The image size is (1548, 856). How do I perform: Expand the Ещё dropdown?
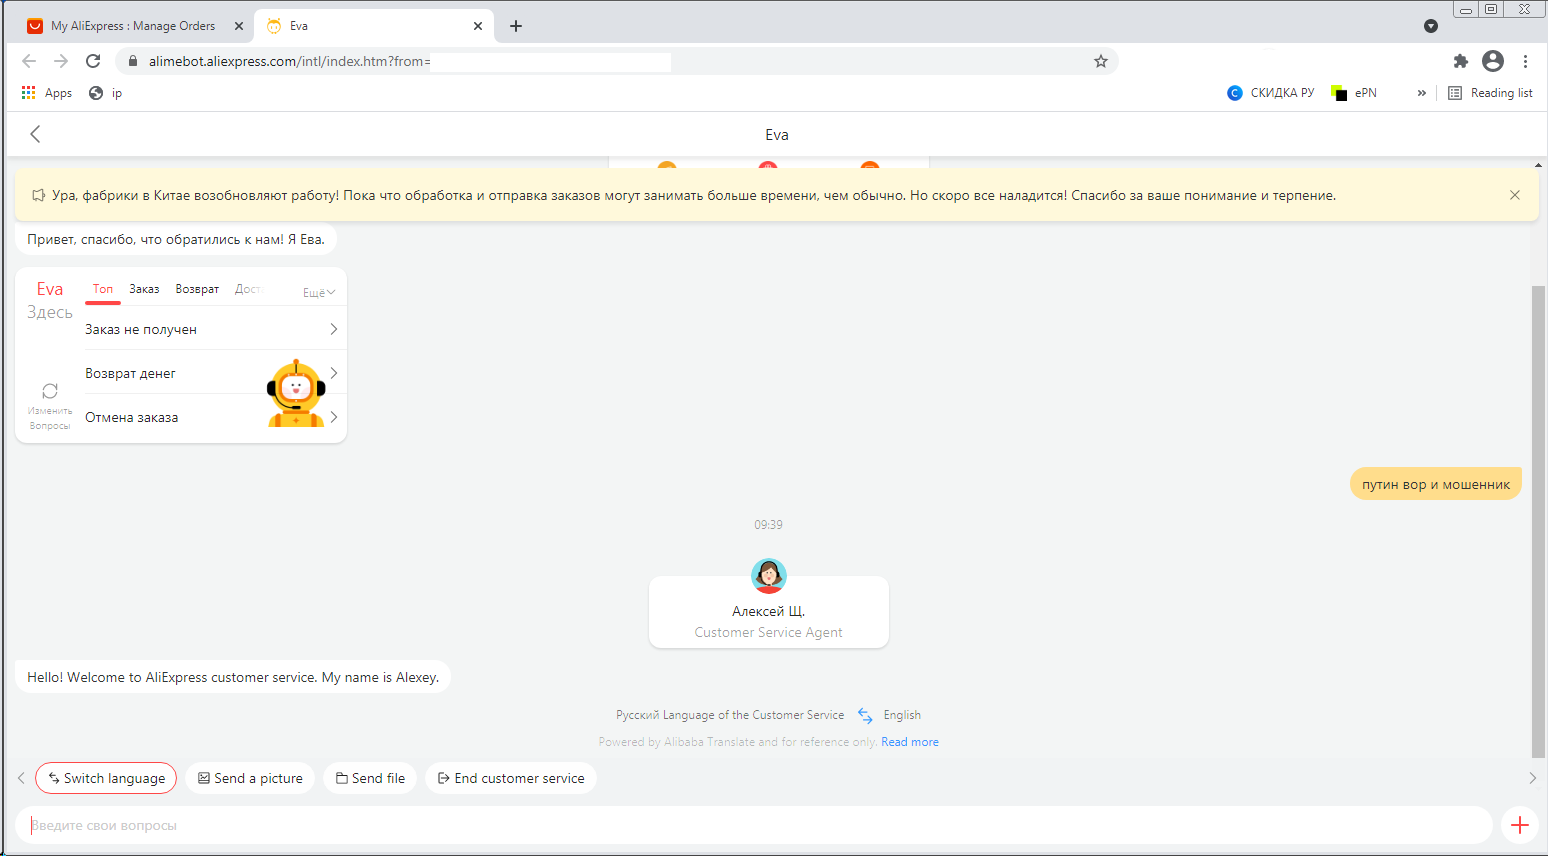(319, 292)
